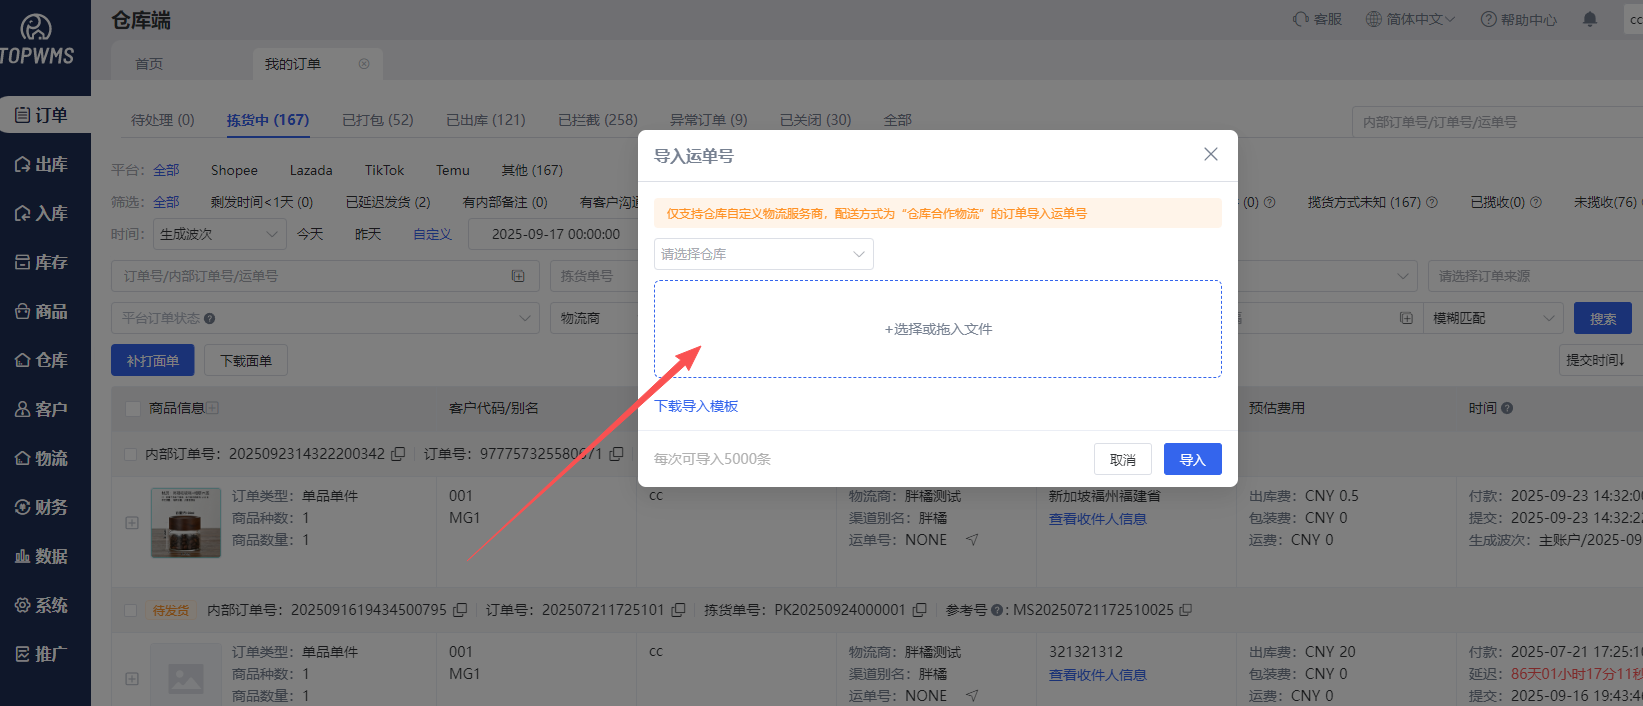This screenshot has width=1643, height=706.
Task: Contact 客服 customer service
Action: pyautogui.click(x=1317, y=19)
